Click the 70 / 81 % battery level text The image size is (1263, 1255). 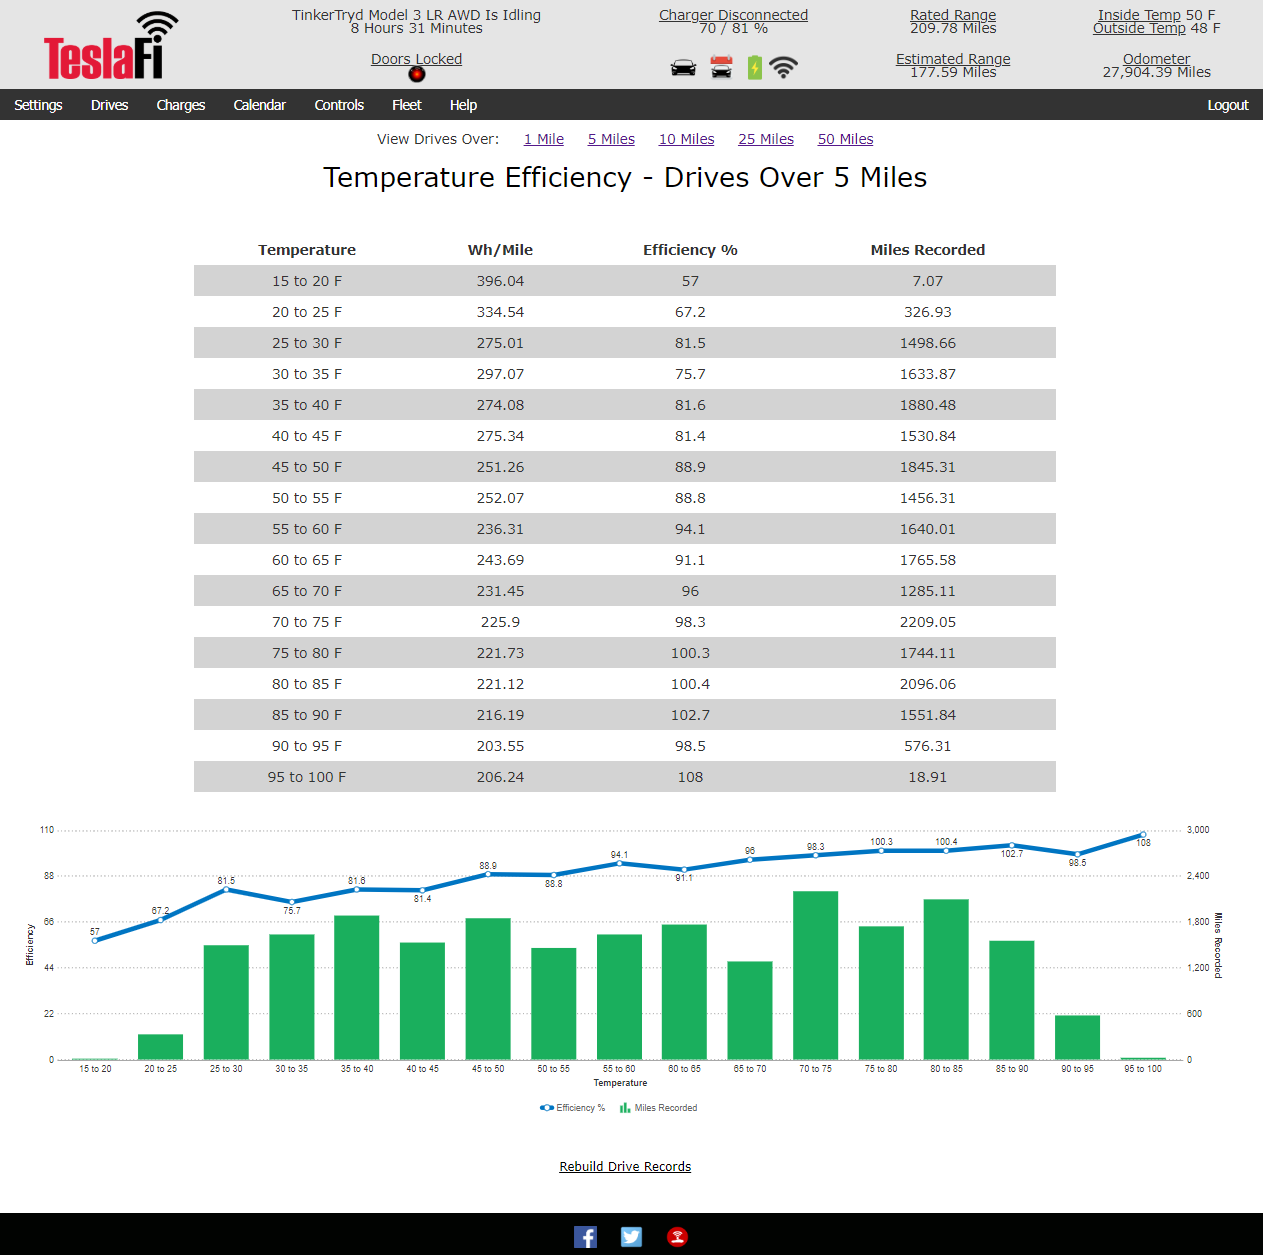pyautogui.click(x=733, y=28)
